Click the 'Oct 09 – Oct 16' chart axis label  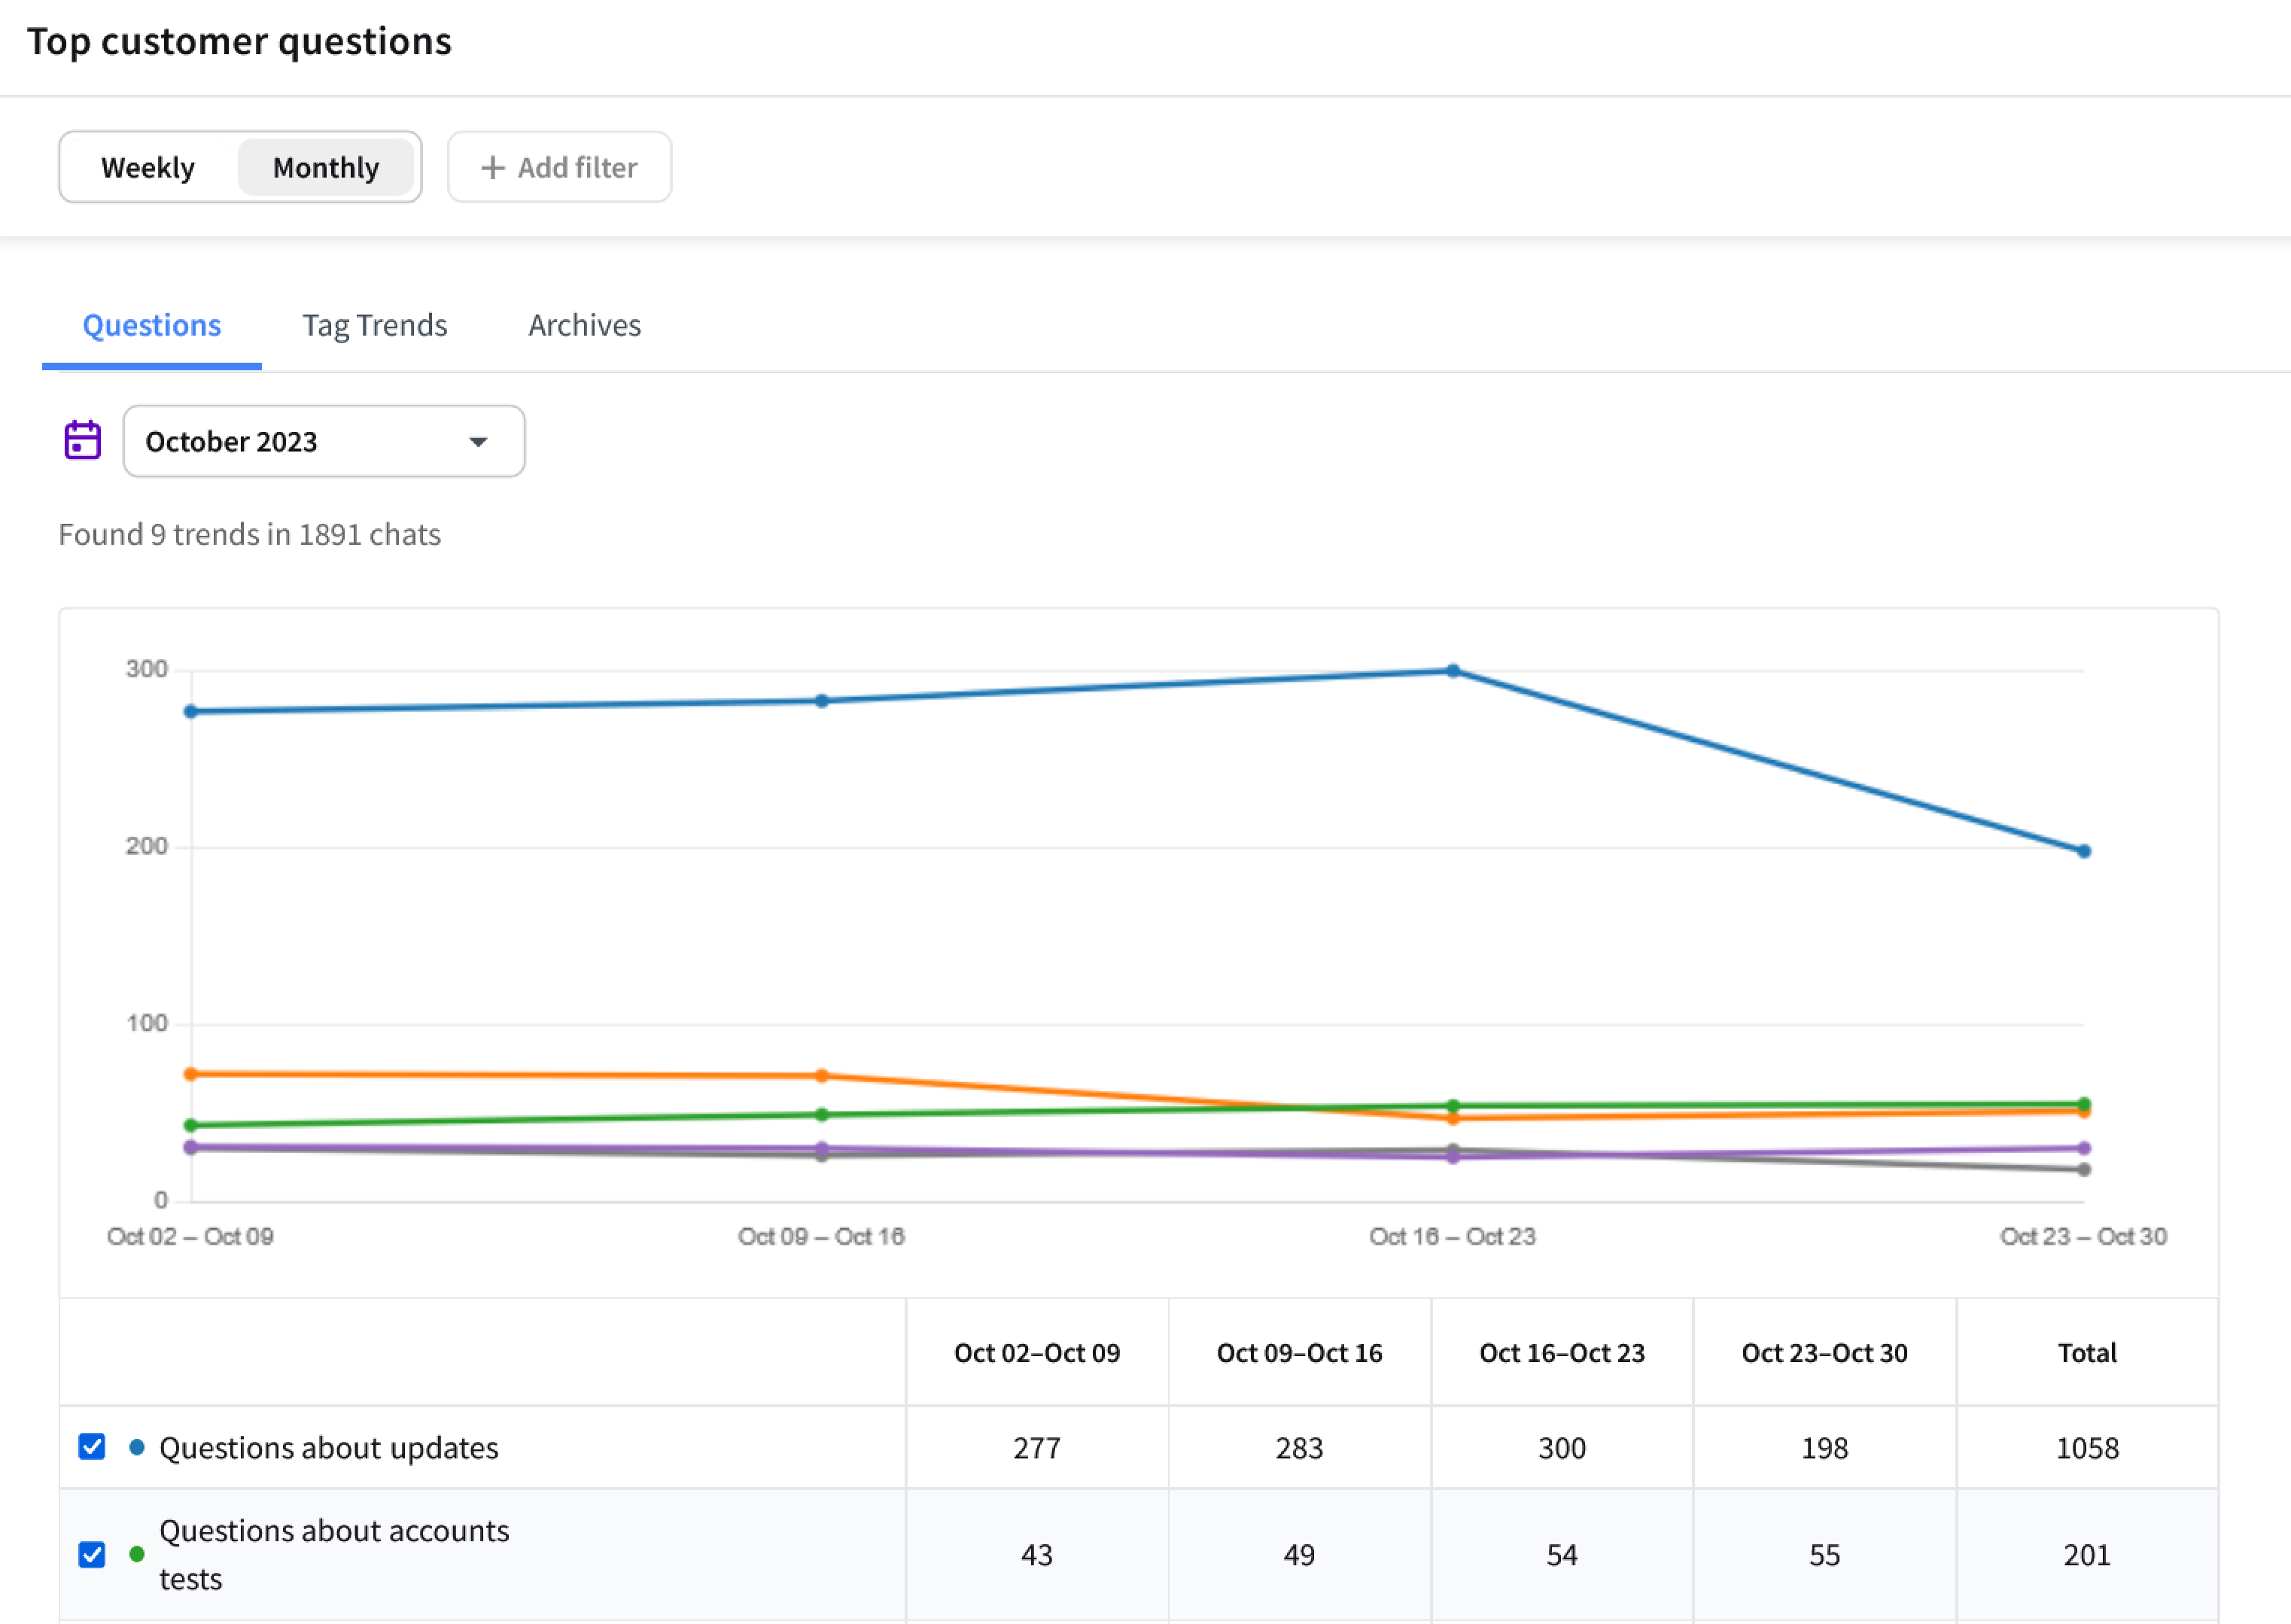(821, 1237)
